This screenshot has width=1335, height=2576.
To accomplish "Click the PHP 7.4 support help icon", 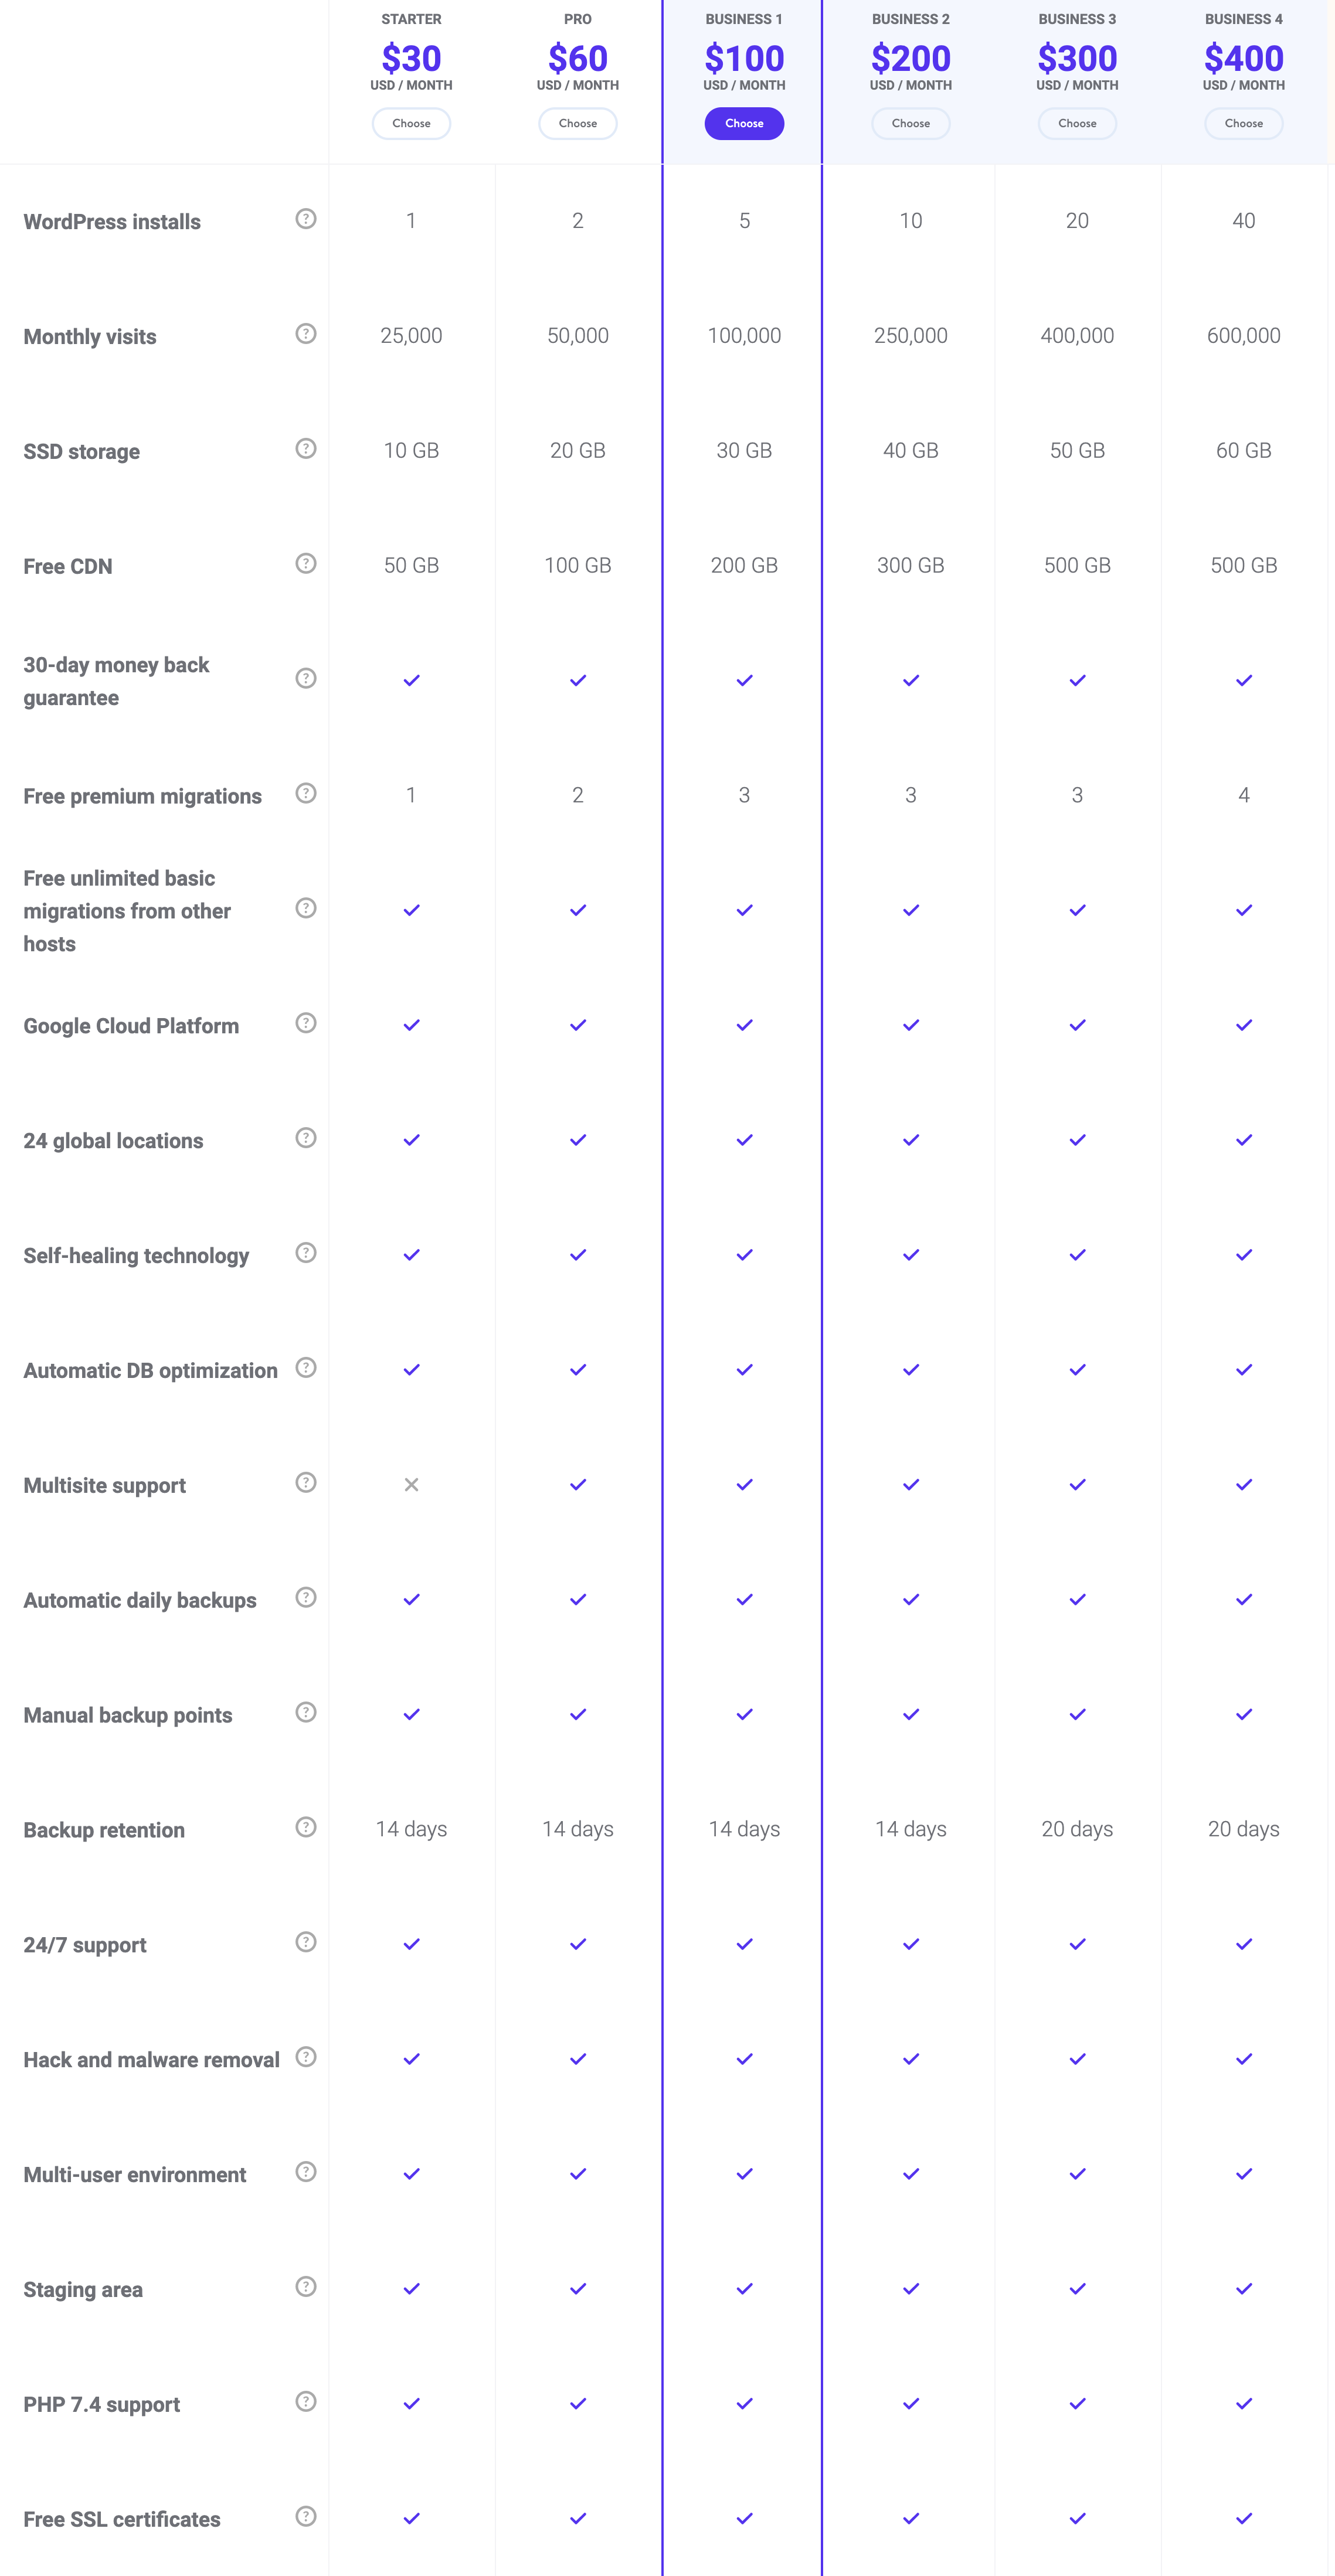I will click(x=306, y=2402).
